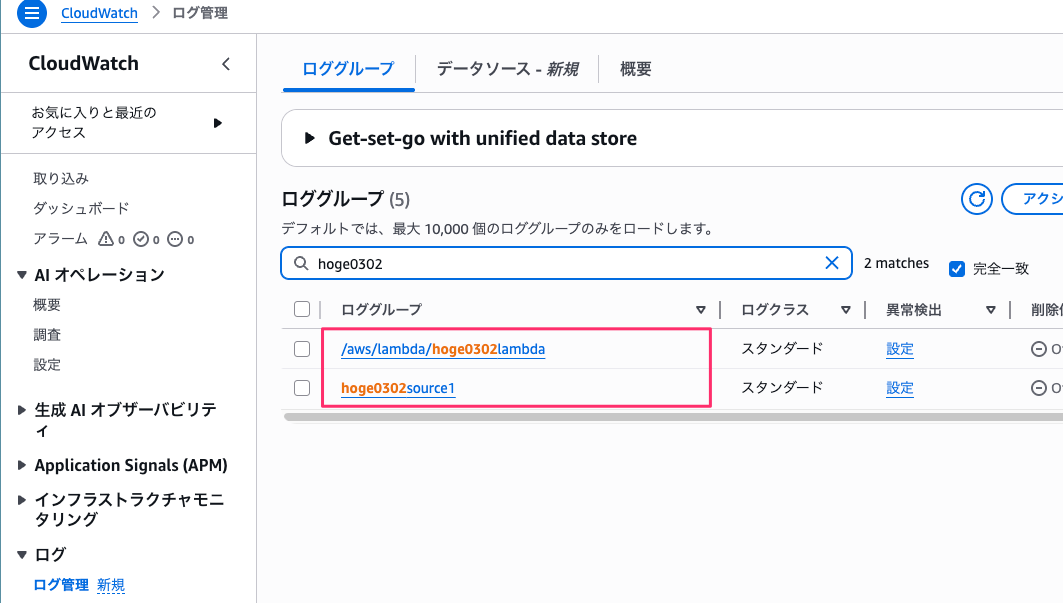
Task: Click the insufficient-data alarm icon
Action: tap(175, 239)
